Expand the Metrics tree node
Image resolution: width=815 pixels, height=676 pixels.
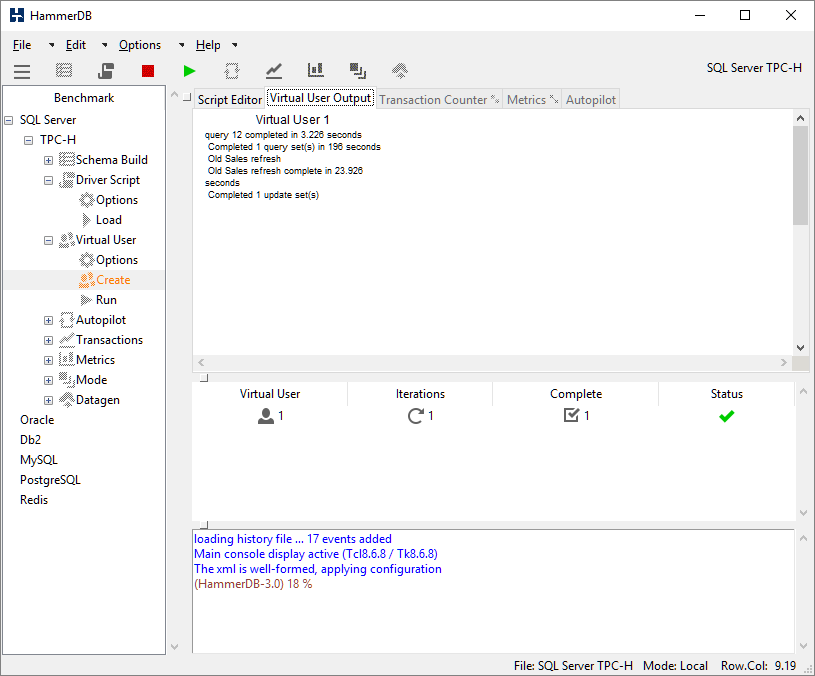tap(48, 361)
